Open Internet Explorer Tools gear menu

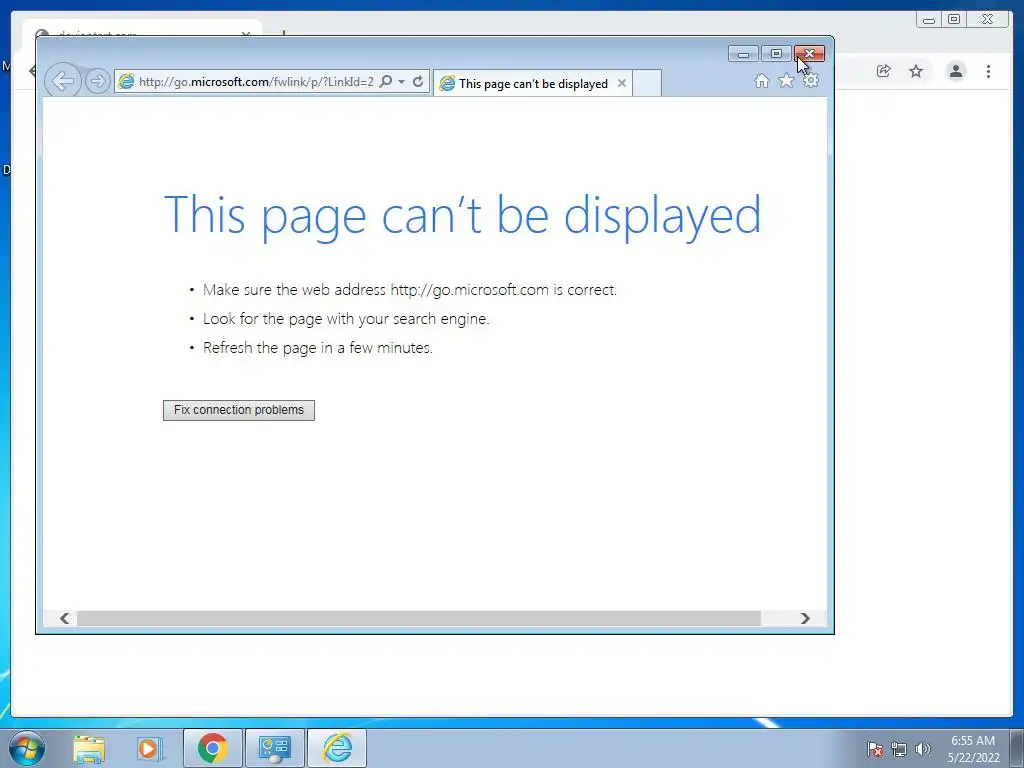[810, 81]
